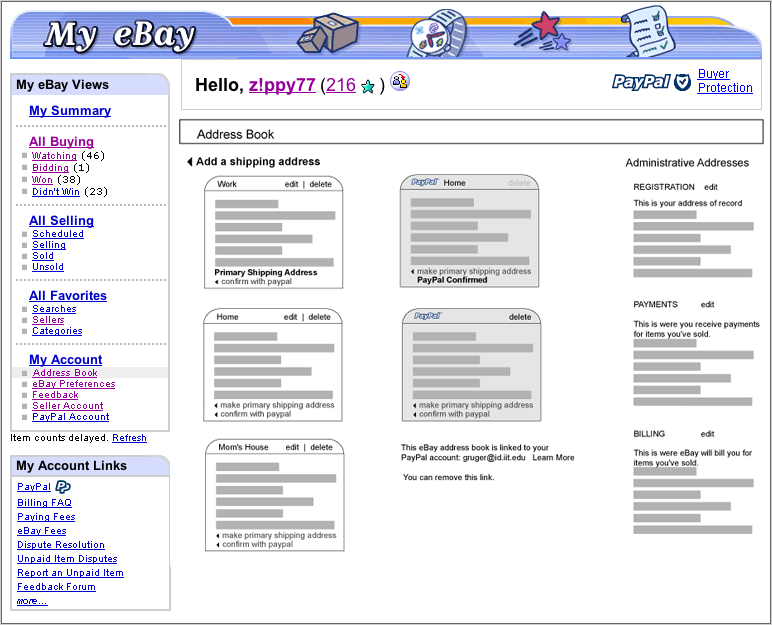Open All Favorites section
The height and width of the screenshot is (625, 772).
pos(68,296)
